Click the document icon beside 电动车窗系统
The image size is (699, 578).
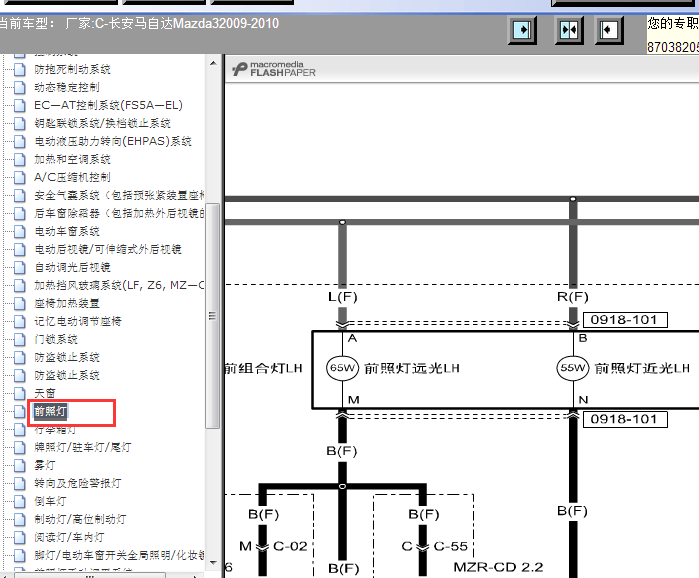[20, 231]
